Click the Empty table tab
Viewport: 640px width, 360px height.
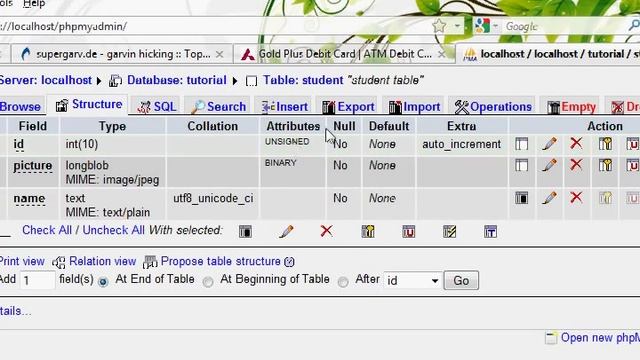(571, 107)
